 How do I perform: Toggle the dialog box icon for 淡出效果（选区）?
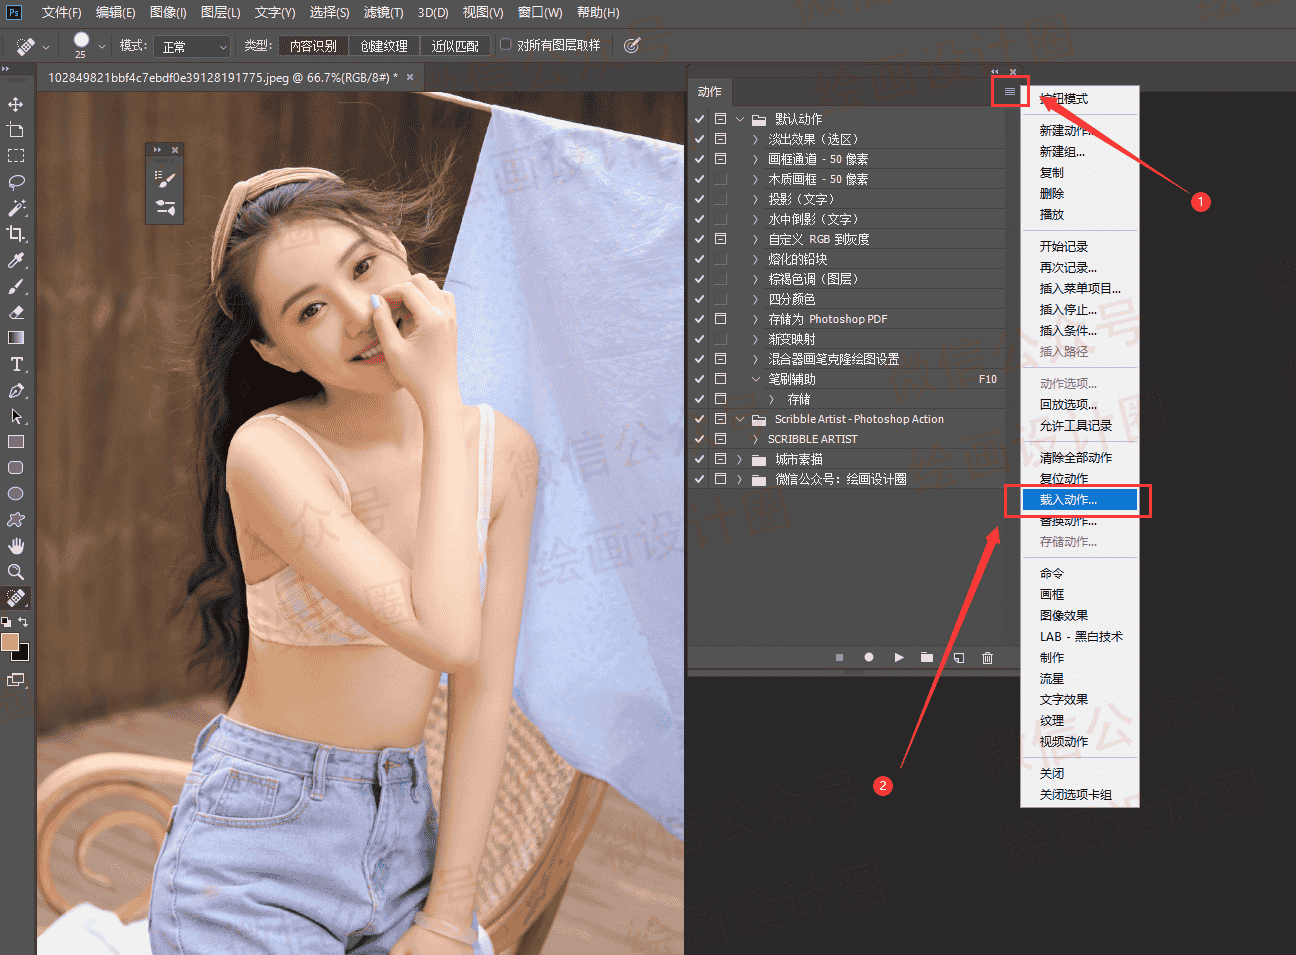click(x=720, y=139)
